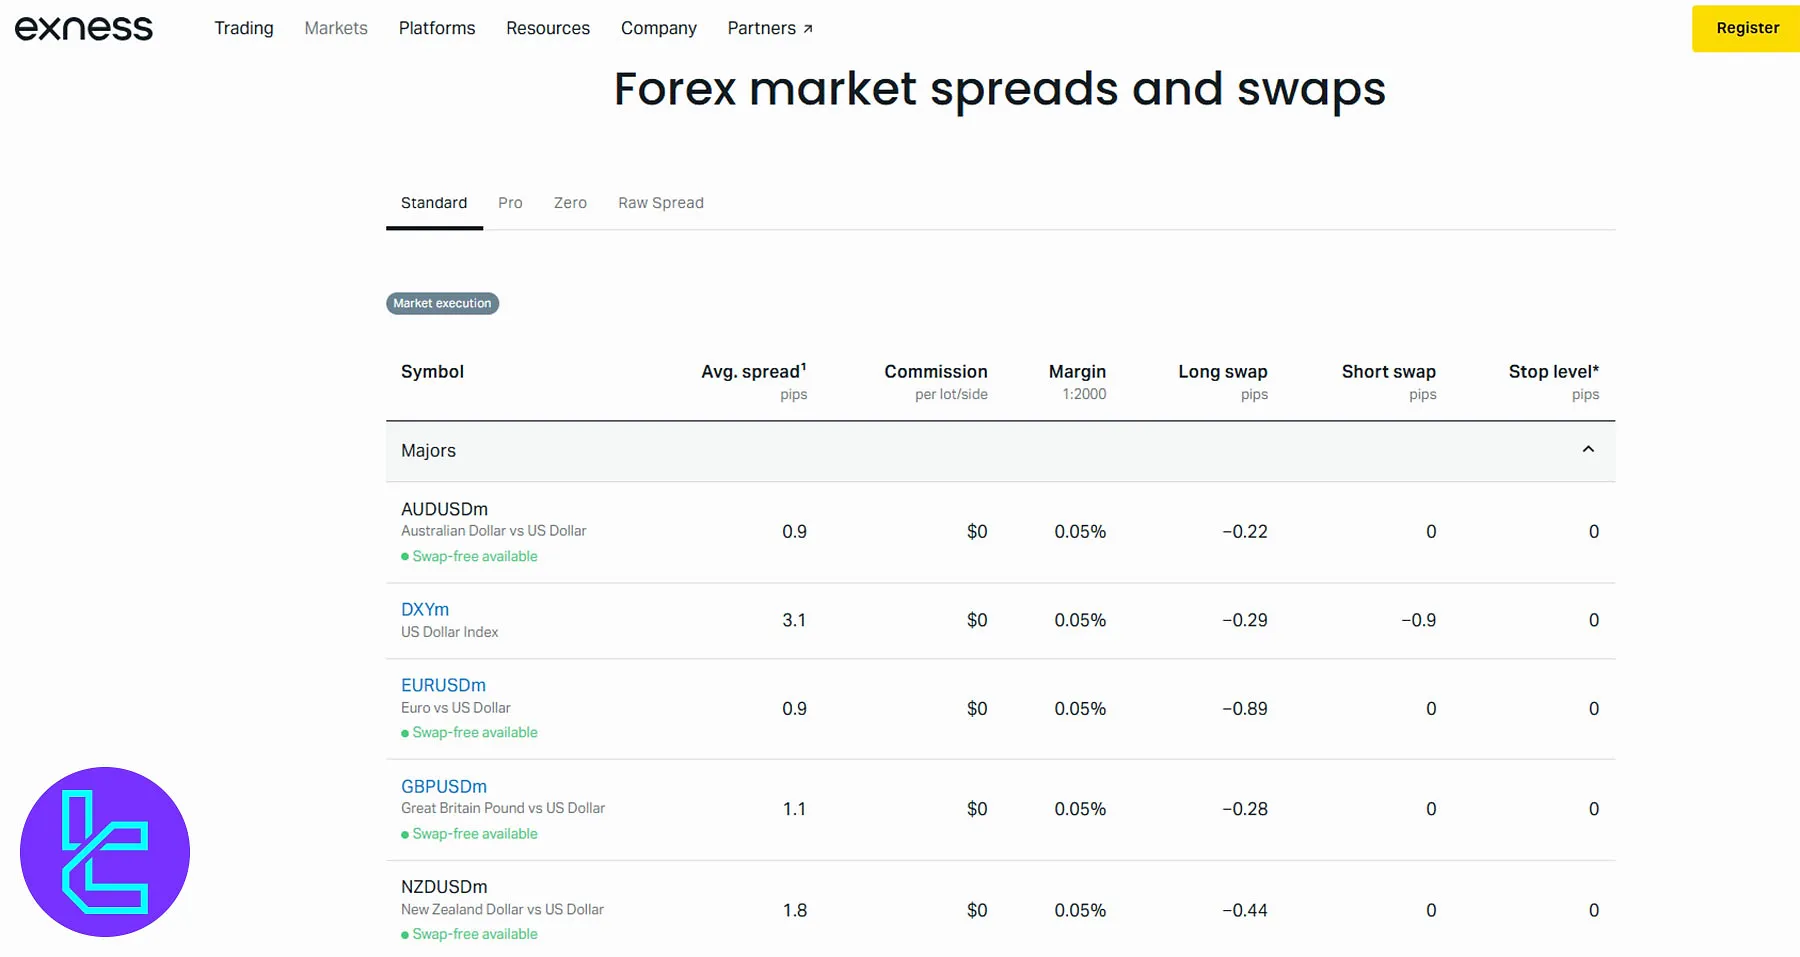
Task: Open the Markets menu
Action: coord(336,28)
